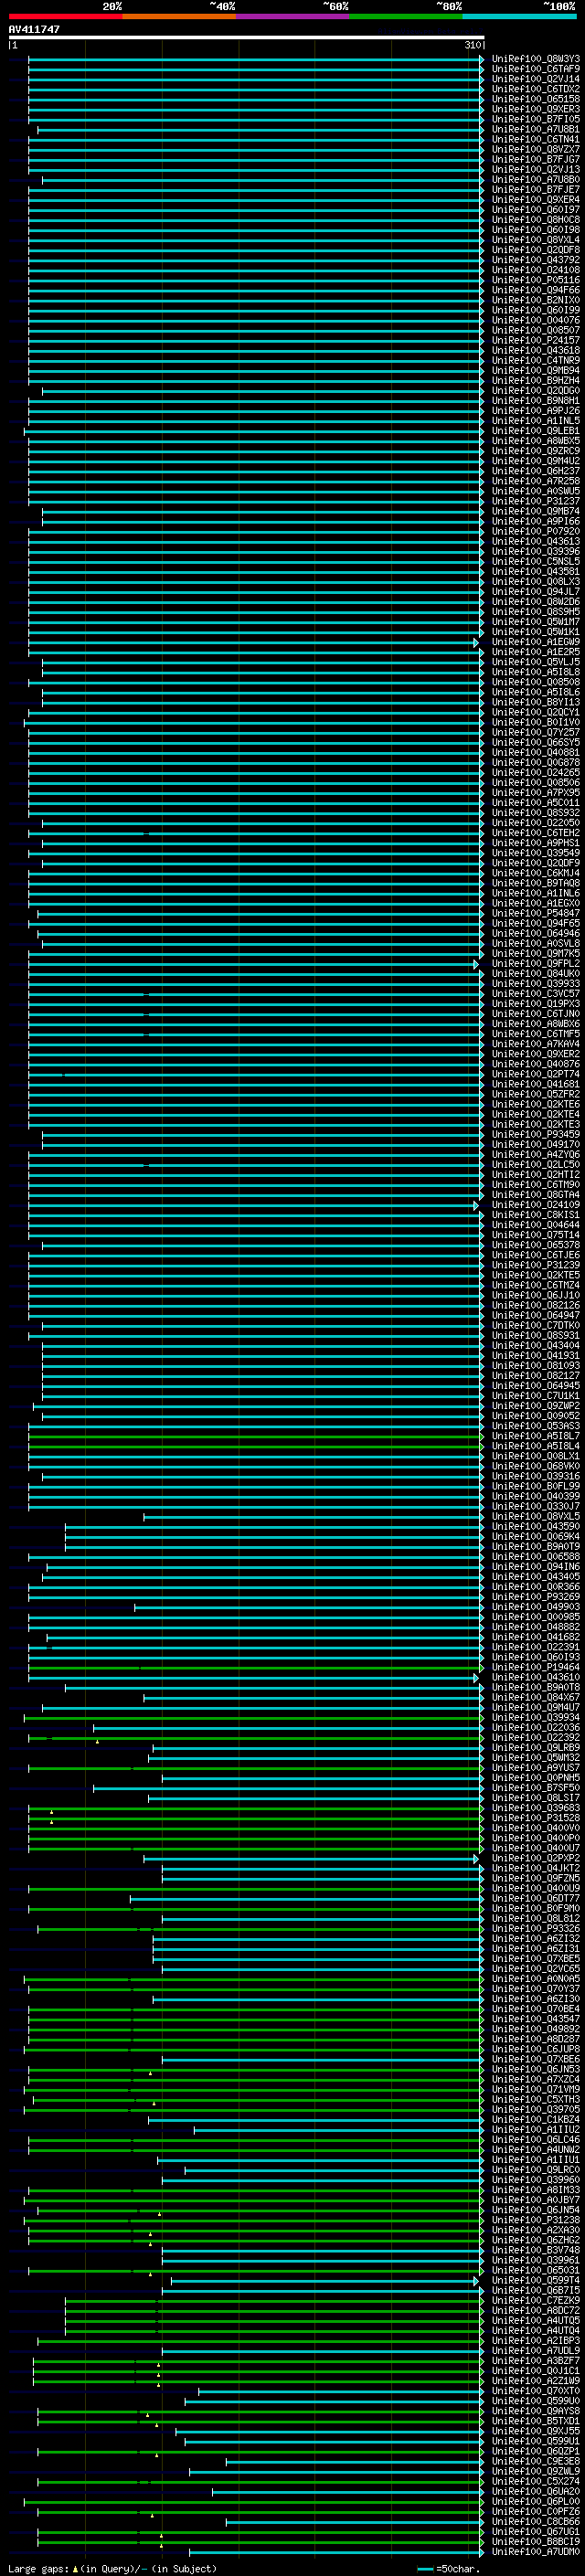Open hit UniRef100_C6TDX2
This screenshot has width=585, height=2576.
point(536,89)
